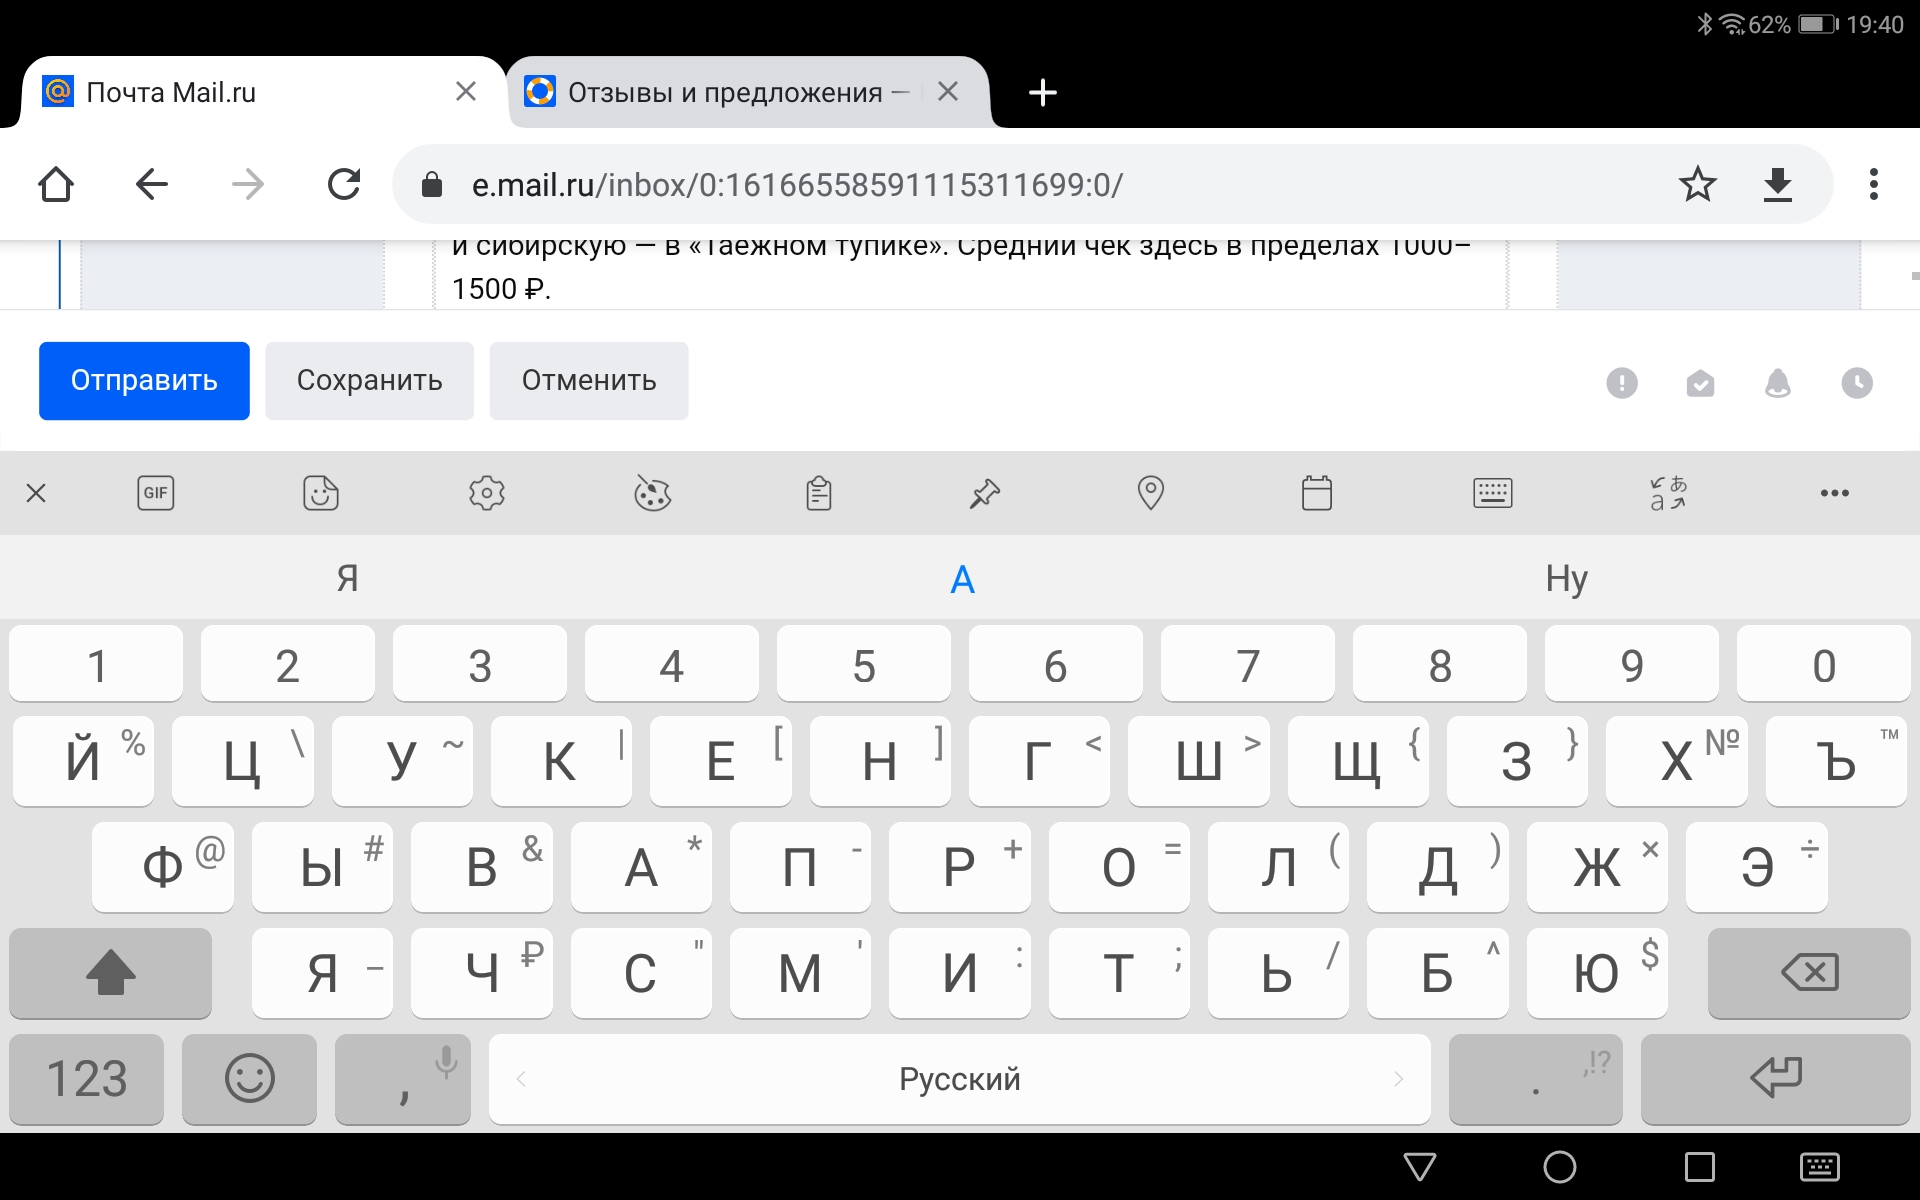Open keyboard sticker panel
This screenshot has width=1920, height=1200.
coord(321,493)
